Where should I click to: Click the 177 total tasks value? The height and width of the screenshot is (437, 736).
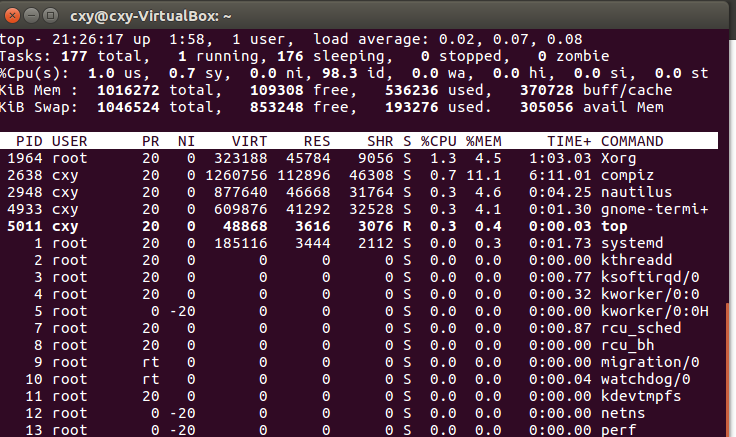coord(74,56)
